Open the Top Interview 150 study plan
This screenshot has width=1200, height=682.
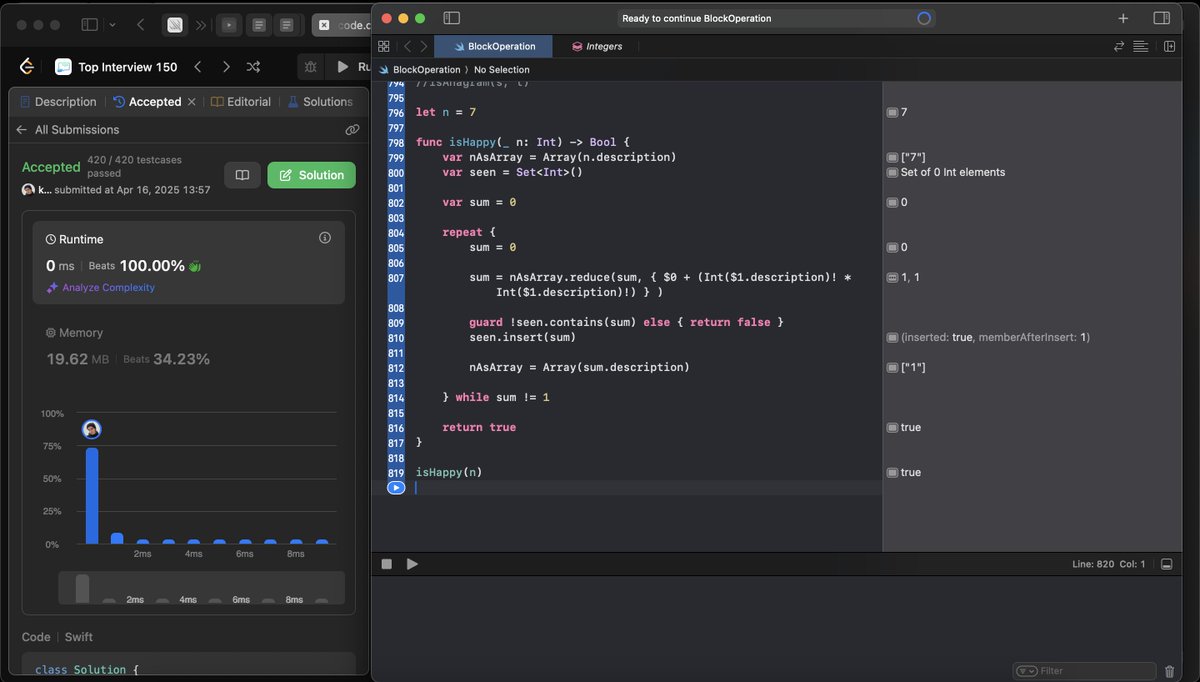point(116,67)
